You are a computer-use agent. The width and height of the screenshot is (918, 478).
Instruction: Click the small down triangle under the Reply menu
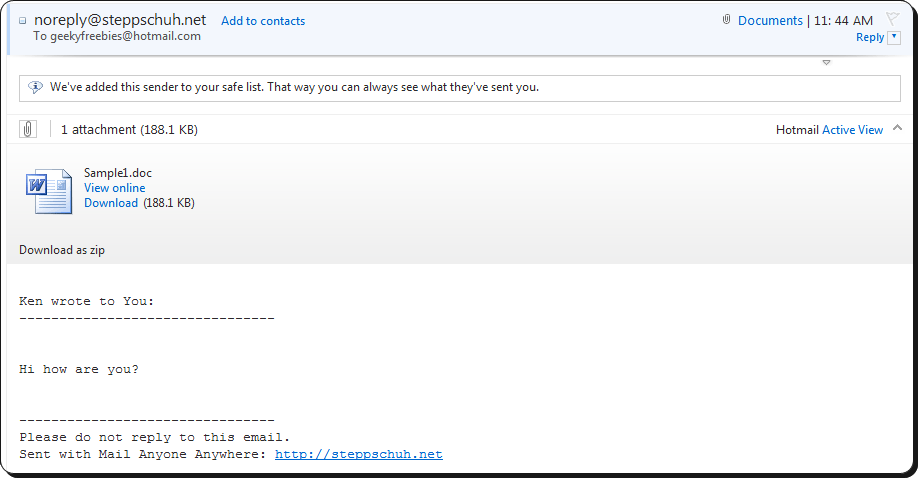pos(826,62)
